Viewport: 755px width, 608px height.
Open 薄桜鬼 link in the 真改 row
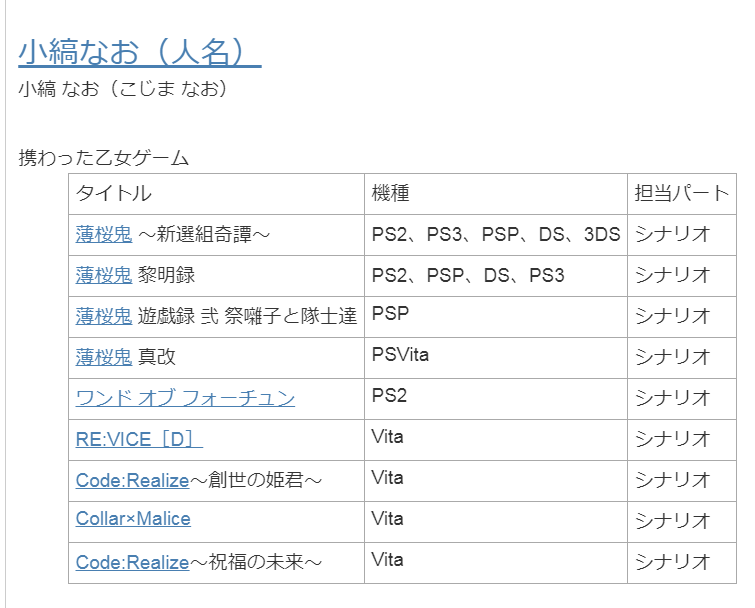pos(104,358)
